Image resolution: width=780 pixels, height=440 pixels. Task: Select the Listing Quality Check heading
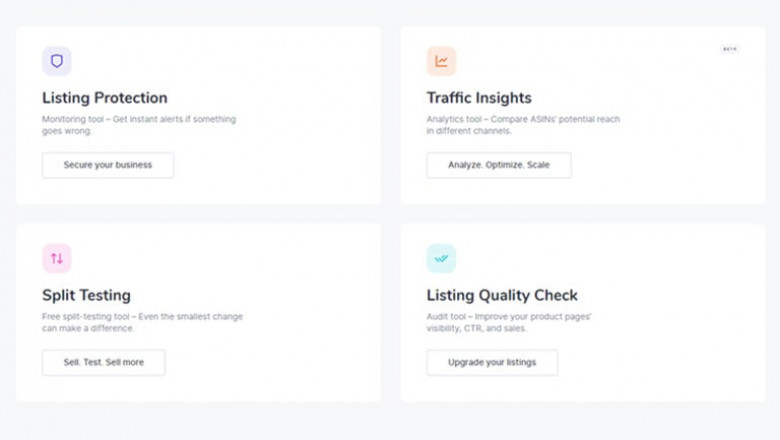(502, 295)
